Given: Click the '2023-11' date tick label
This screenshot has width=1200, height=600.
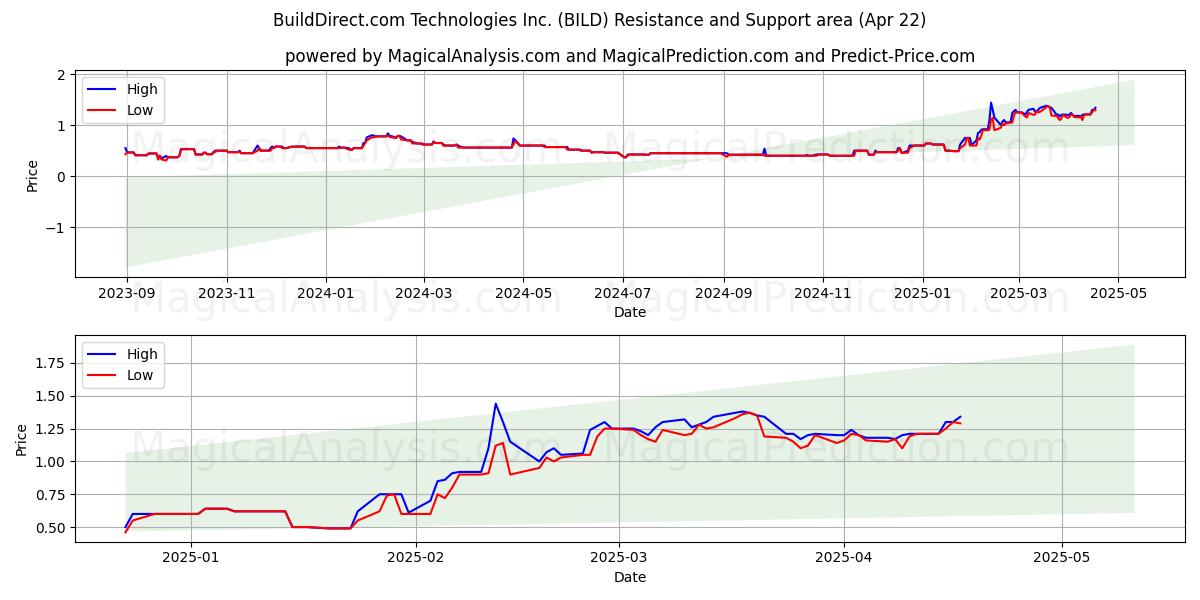Looking at the screenshot, I should [227, 294].
